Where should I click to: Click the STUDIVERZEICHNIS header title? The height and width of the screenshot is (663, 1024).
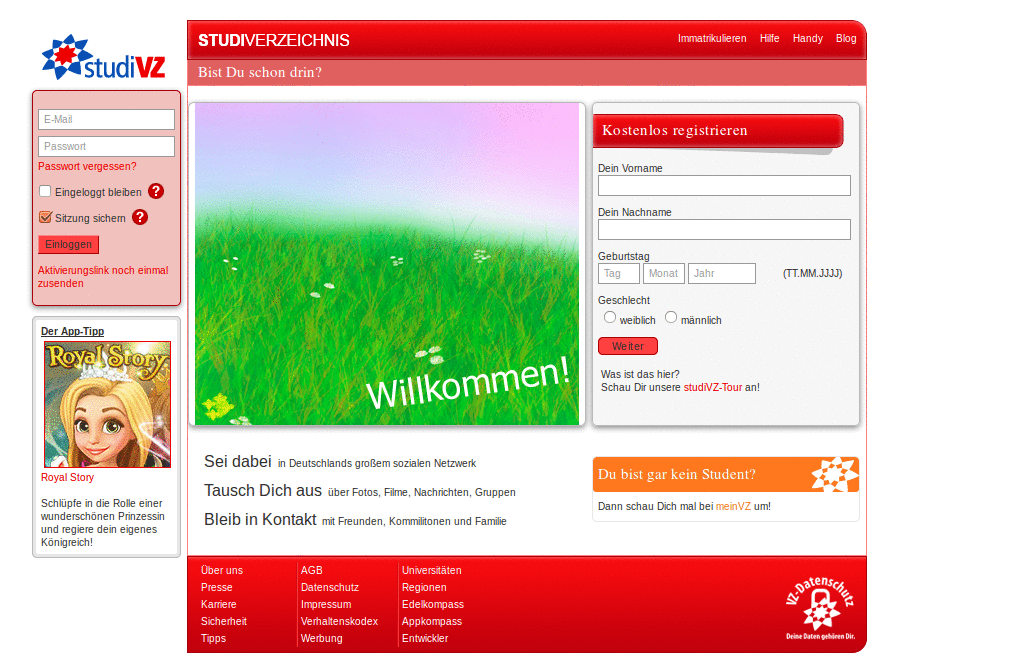[274, 40]
